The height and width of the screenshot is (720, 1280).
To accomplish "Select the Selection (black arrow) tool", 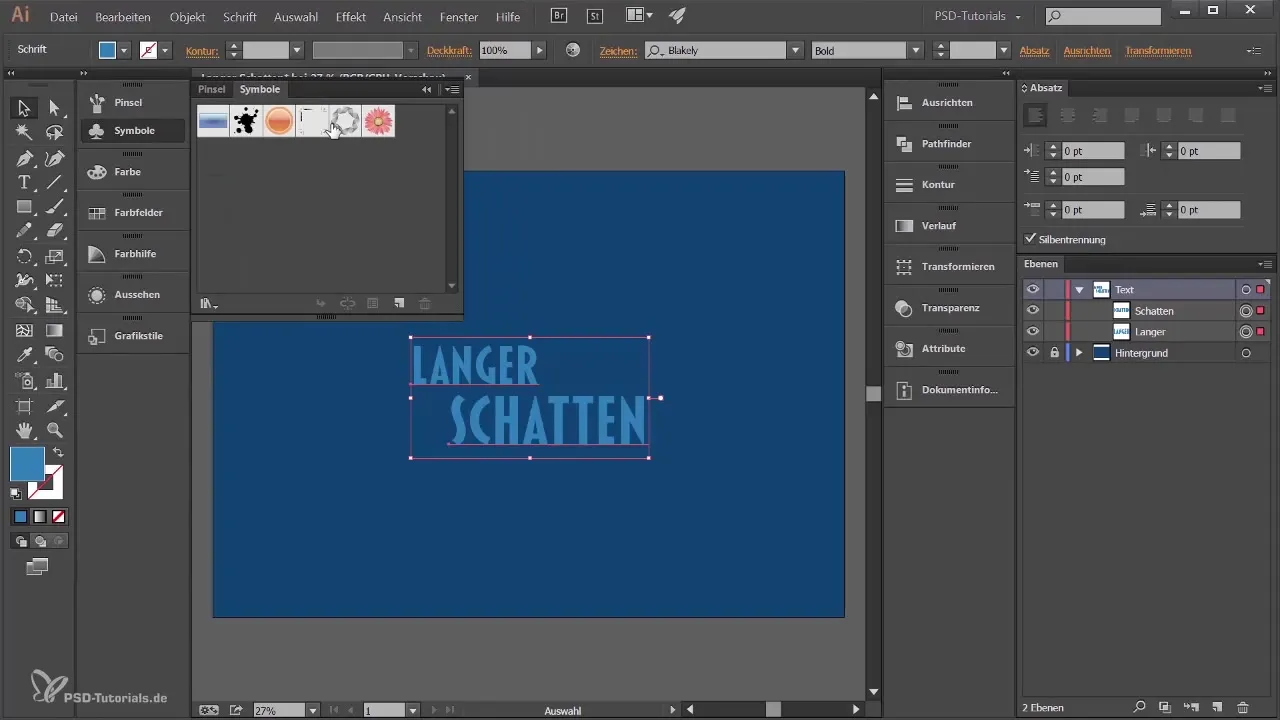I will [24, 108].
